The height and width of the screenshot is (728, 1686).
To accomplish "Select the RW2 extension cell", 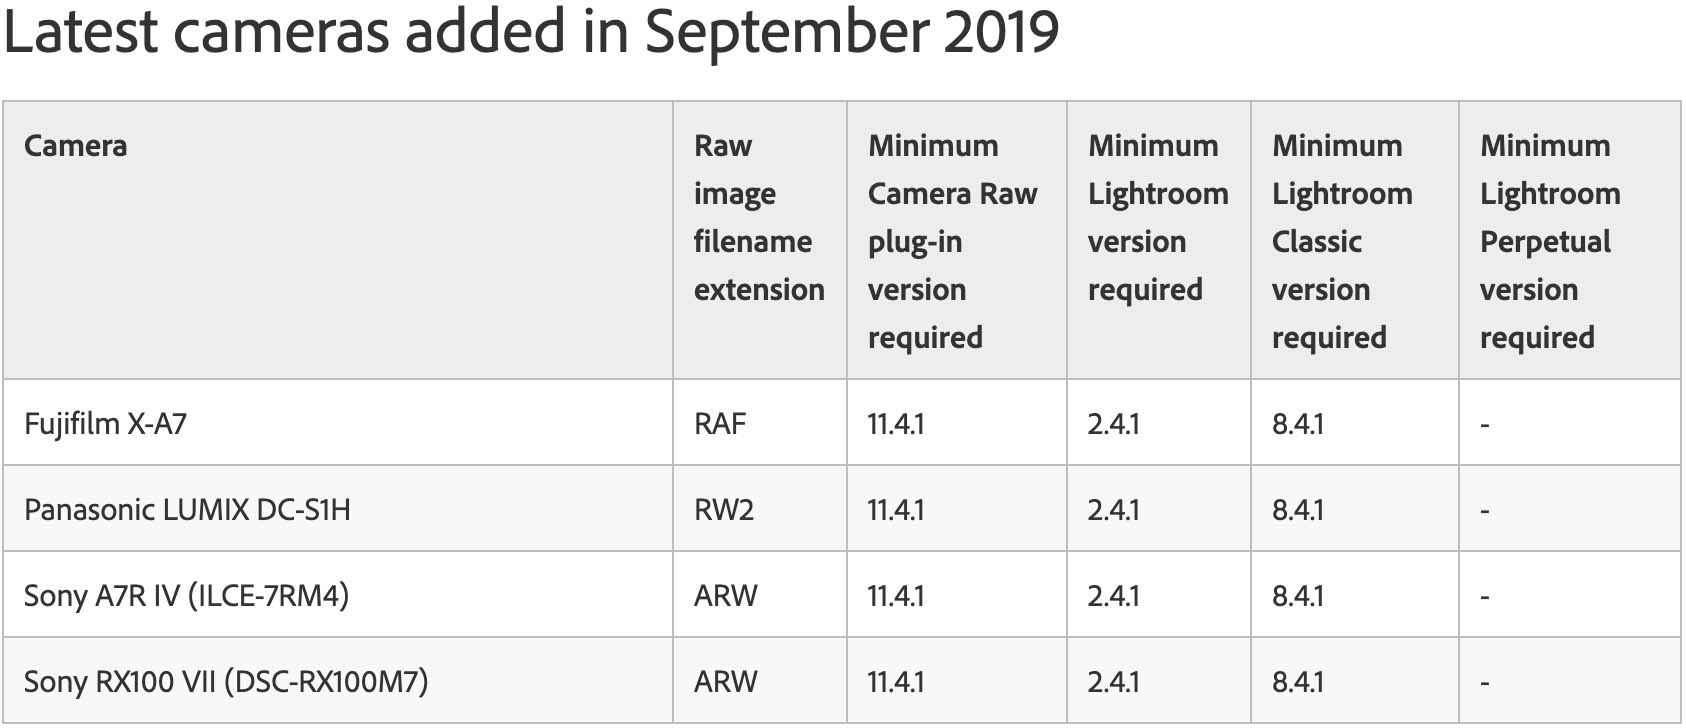I will click(x=724, y=510).
